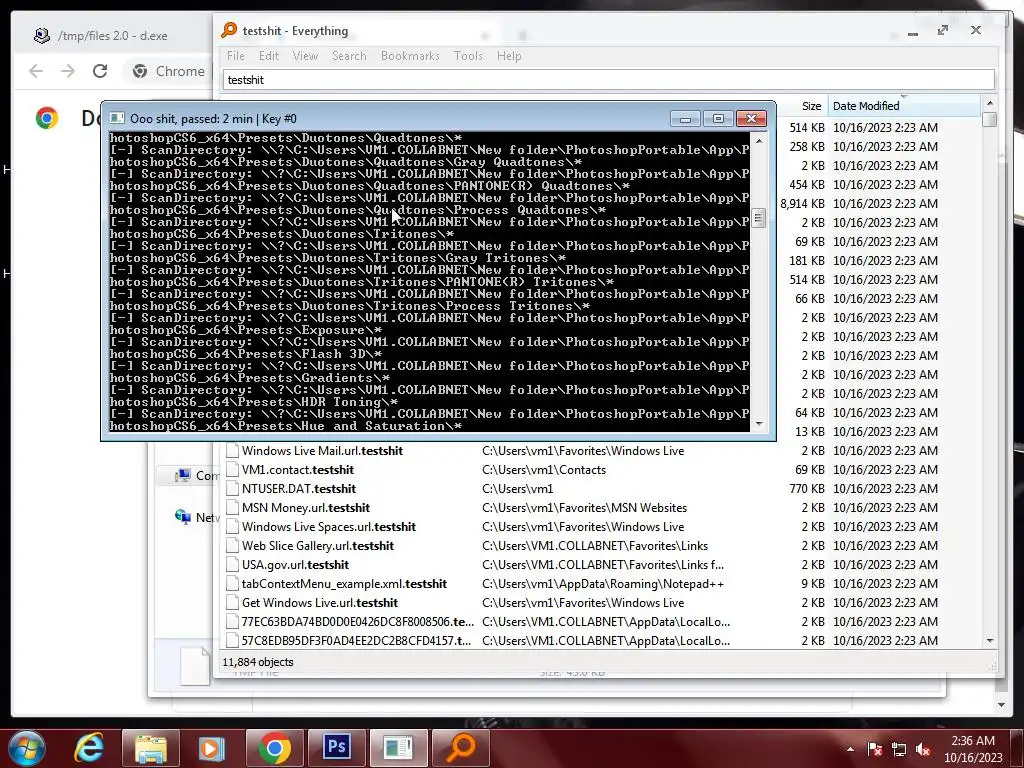The image size is (1024, 768).
Task: Click the network tray icon
Action: [899, 749]
